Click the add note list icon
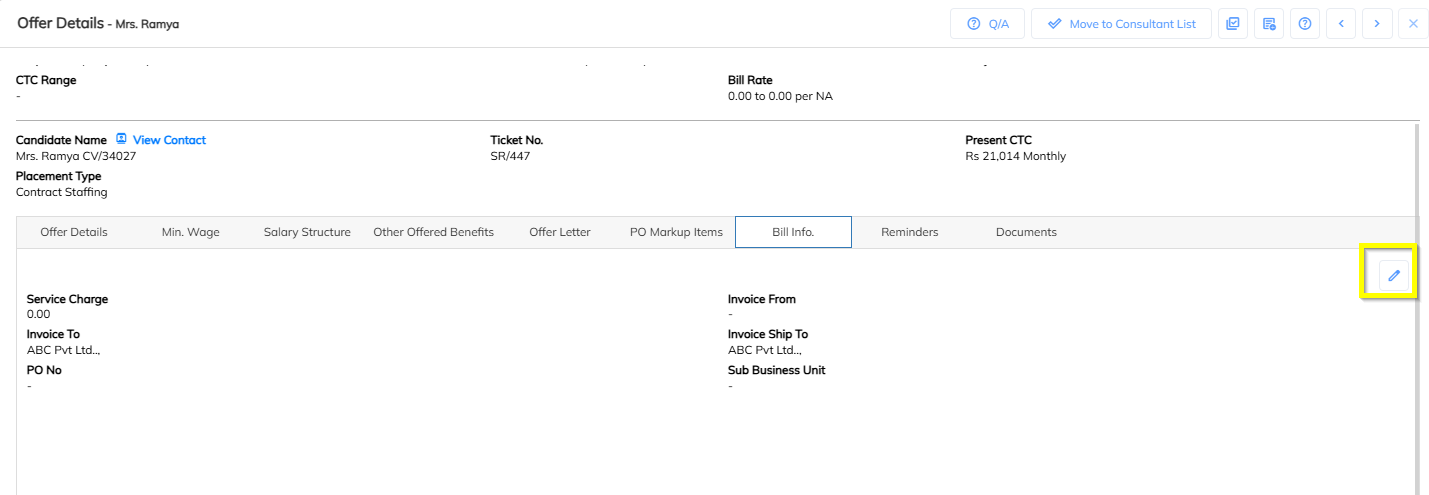Image resolution: width=1429 pixels, height=495 pixels. pos(1269,24)
